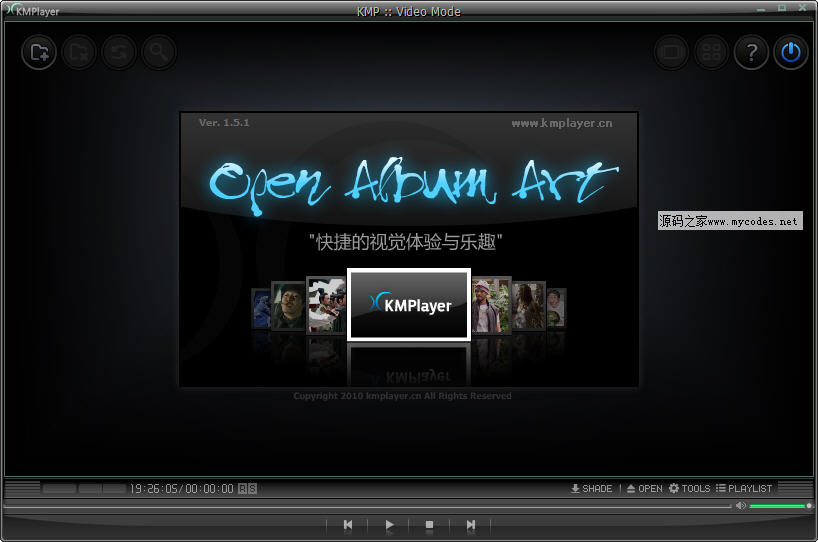Click the Open Album Art title graphic

pos(412,185)
